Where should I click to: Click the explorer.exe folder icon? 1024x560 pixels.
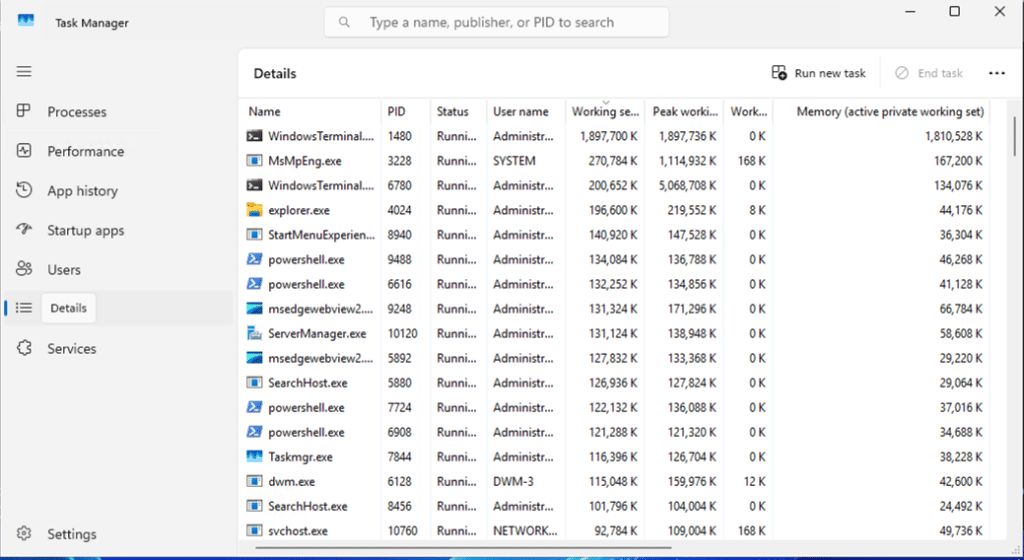(254, 210)
